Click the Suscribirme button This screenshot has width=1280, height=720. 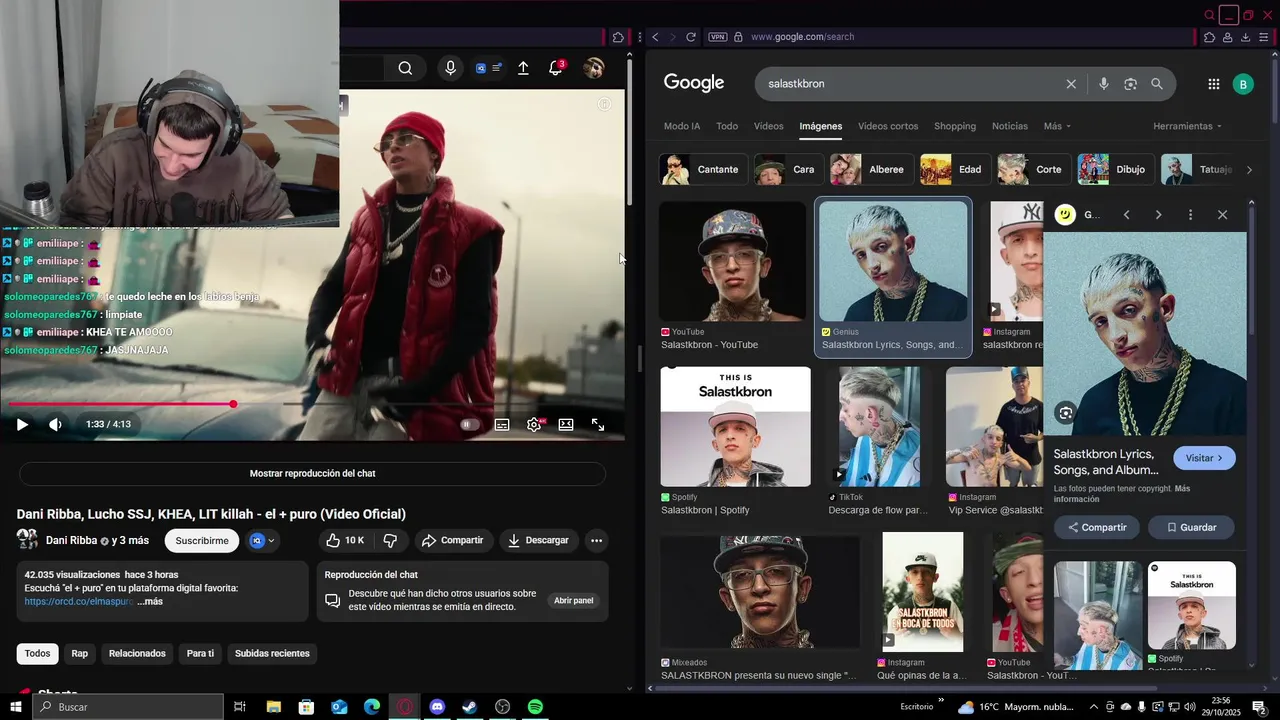click(202, 541)
